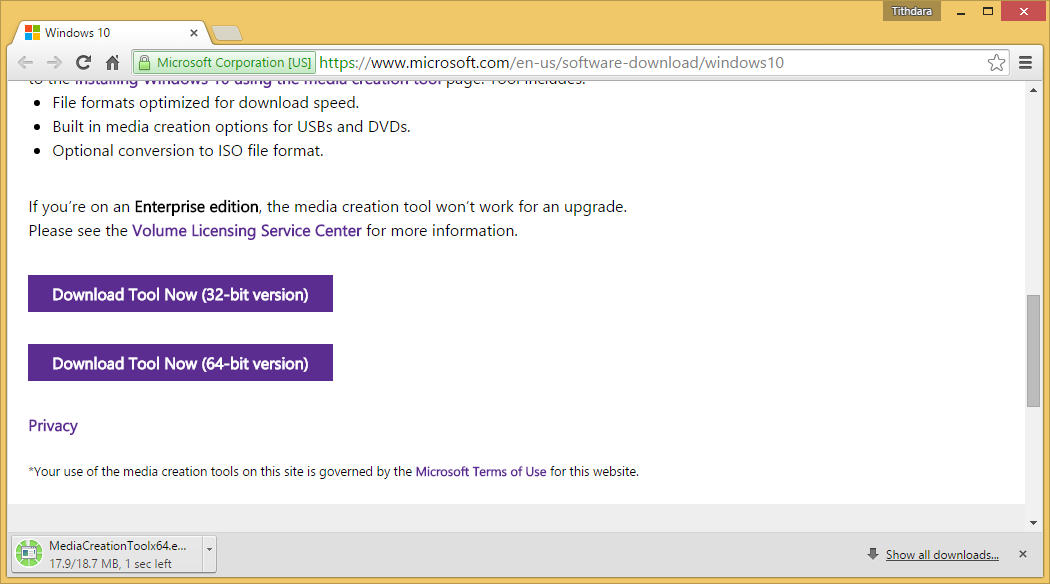Expand the MediaCreationToolx64 download options arrow

point(210,555)
